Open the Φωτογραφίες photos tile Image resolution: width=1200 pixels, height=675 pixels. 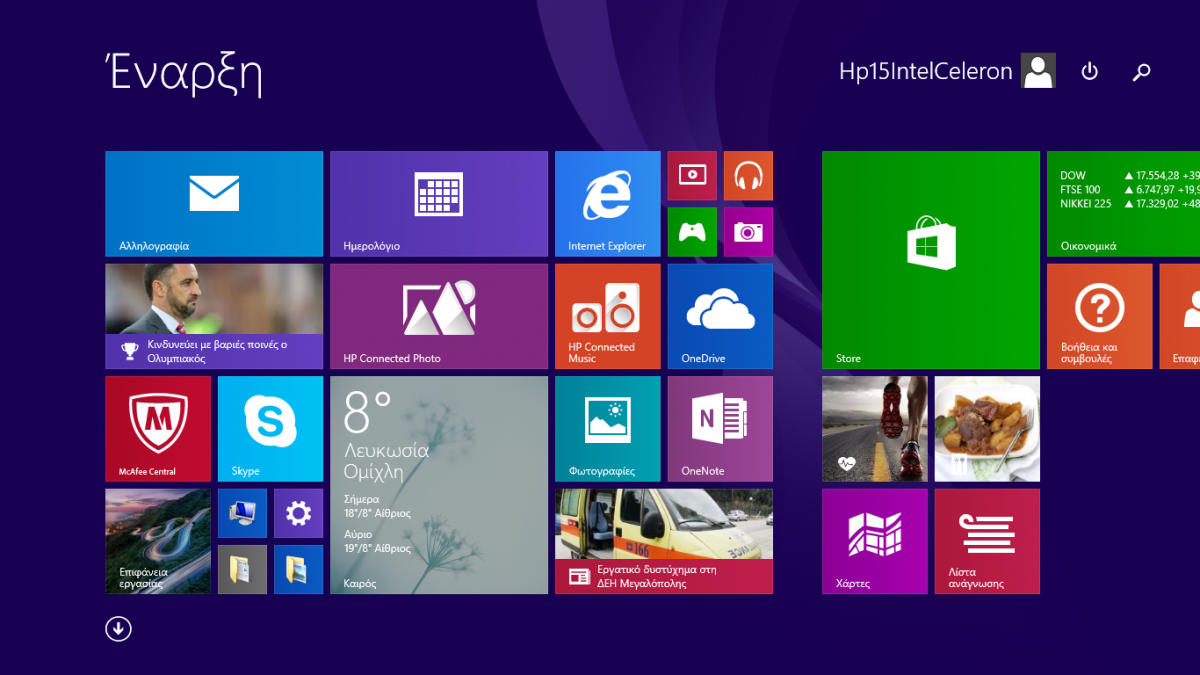[x=608, y=429]
